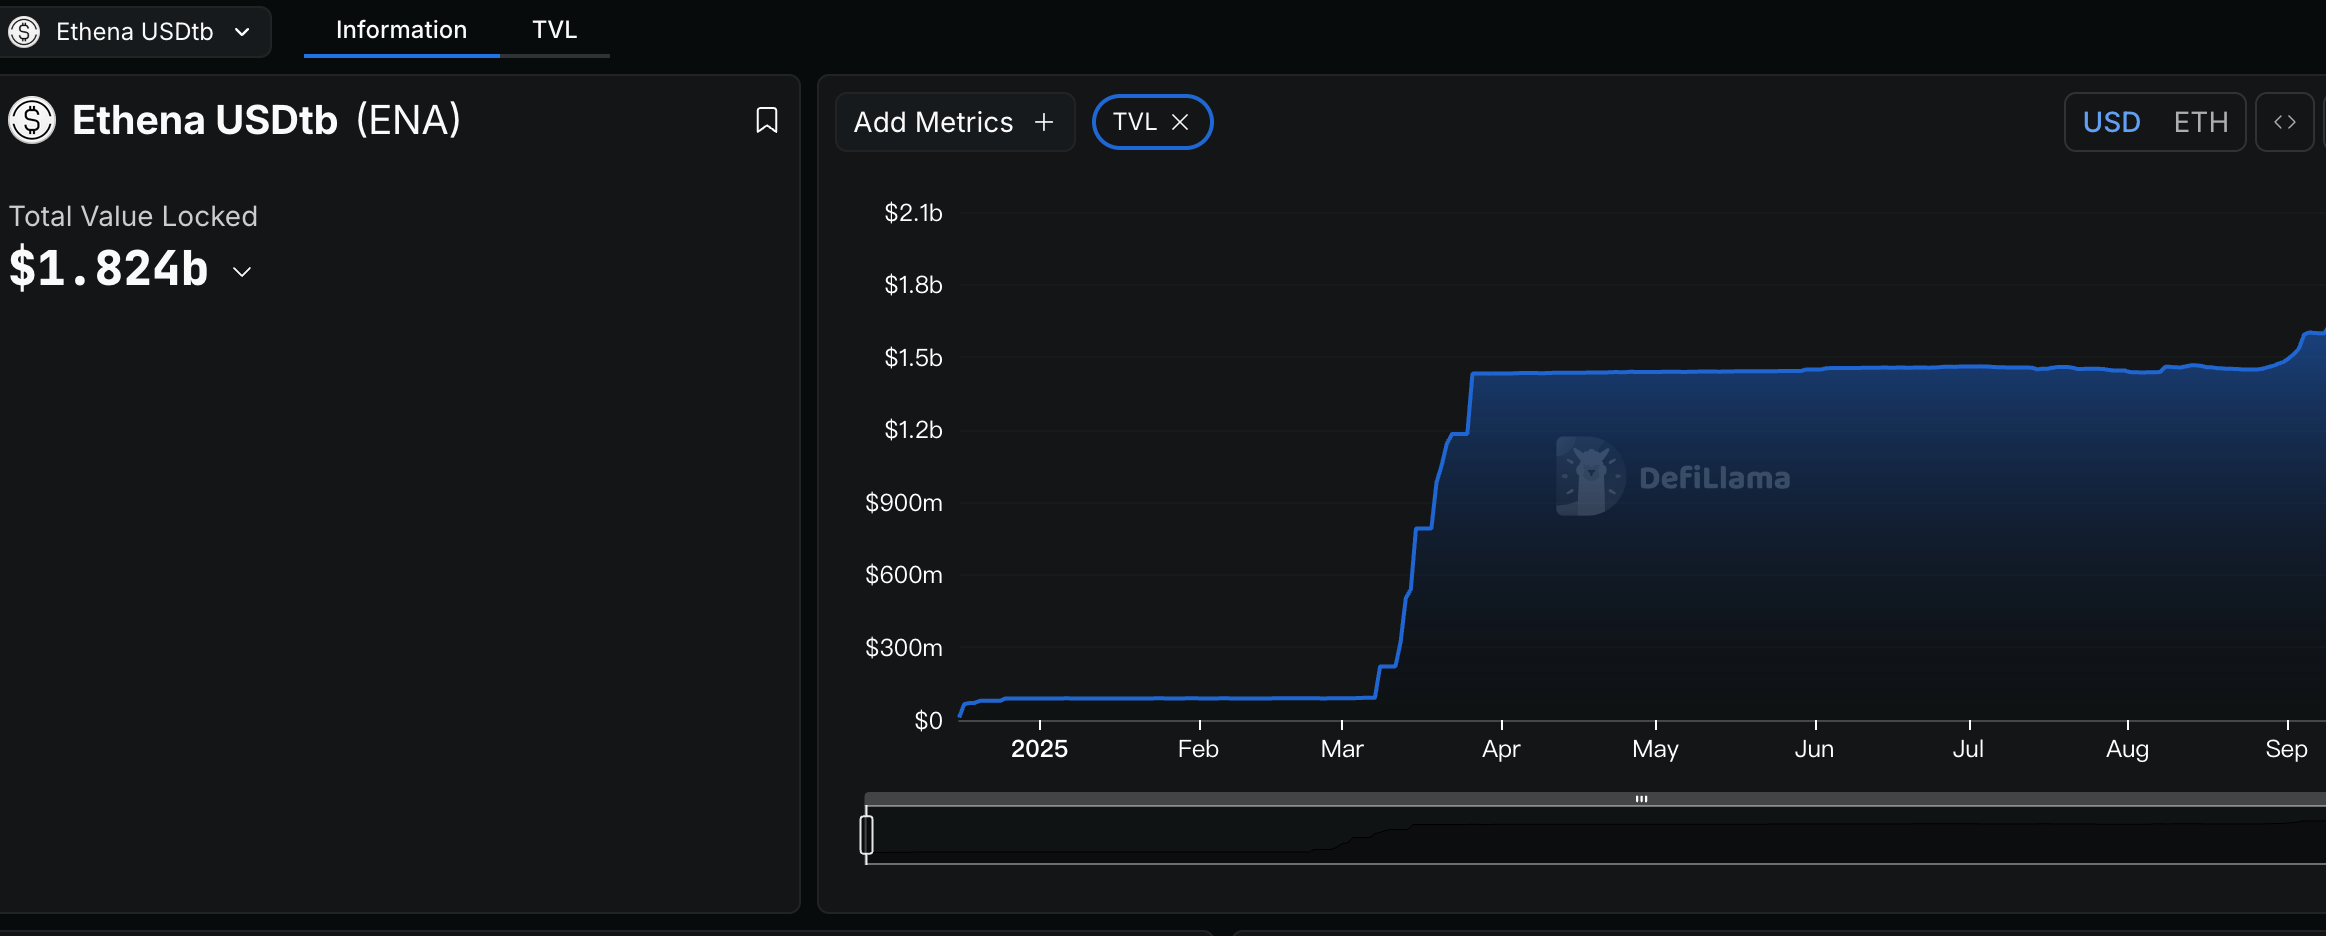Screen dimensions: 2326x936
Task: Select USD as the display currency
Action: [x=2112, y=121]
